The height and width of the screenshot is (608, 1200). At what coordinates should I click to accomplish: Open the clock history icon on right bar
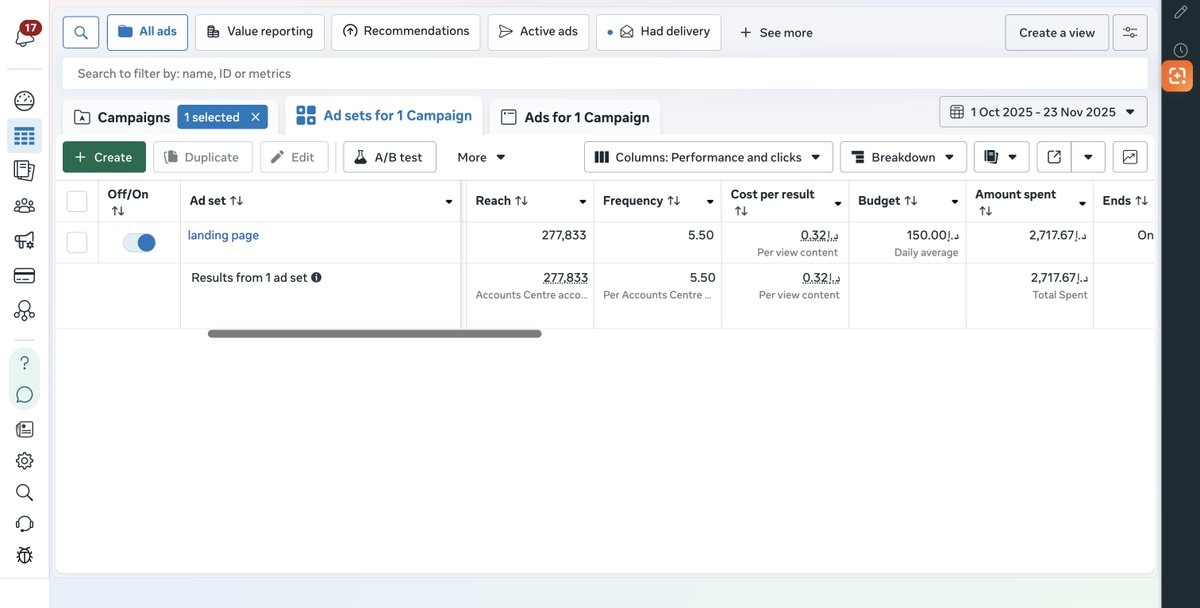[1180, 49]
